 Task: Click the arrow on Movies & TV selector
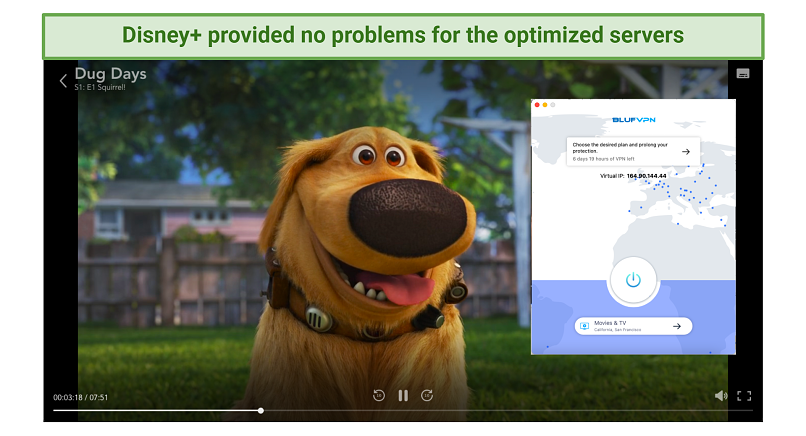677,326
